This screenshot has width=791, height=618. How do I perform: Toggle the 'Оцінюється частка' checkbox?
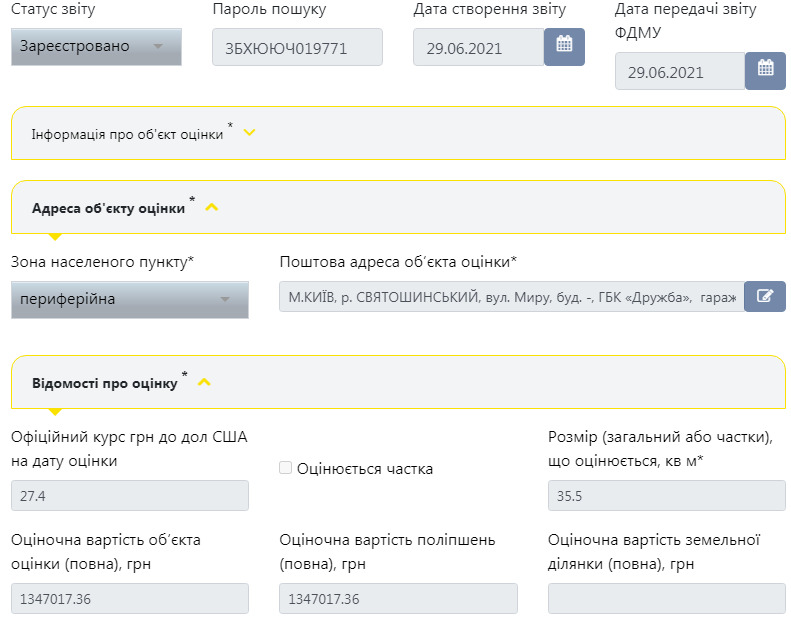[x=286, y=468]
